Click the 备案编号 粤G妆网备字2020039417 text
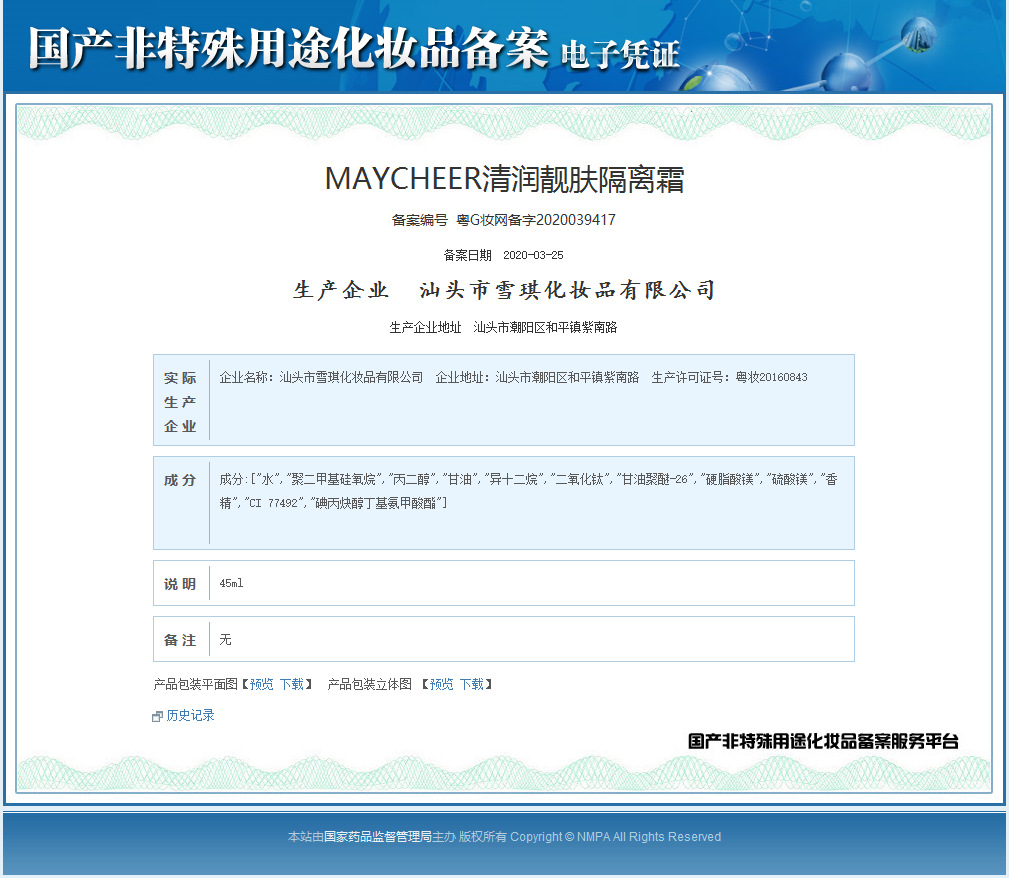1009x878 pixels. (504, 220)
